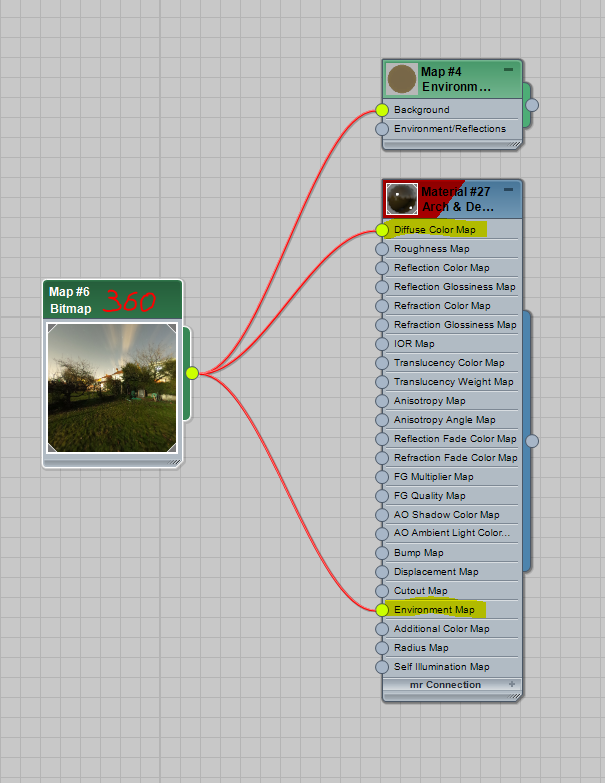Click the Map #6 bitmap preview thumbnail
This screenshot has height=783, width=605.
point(112,387)
